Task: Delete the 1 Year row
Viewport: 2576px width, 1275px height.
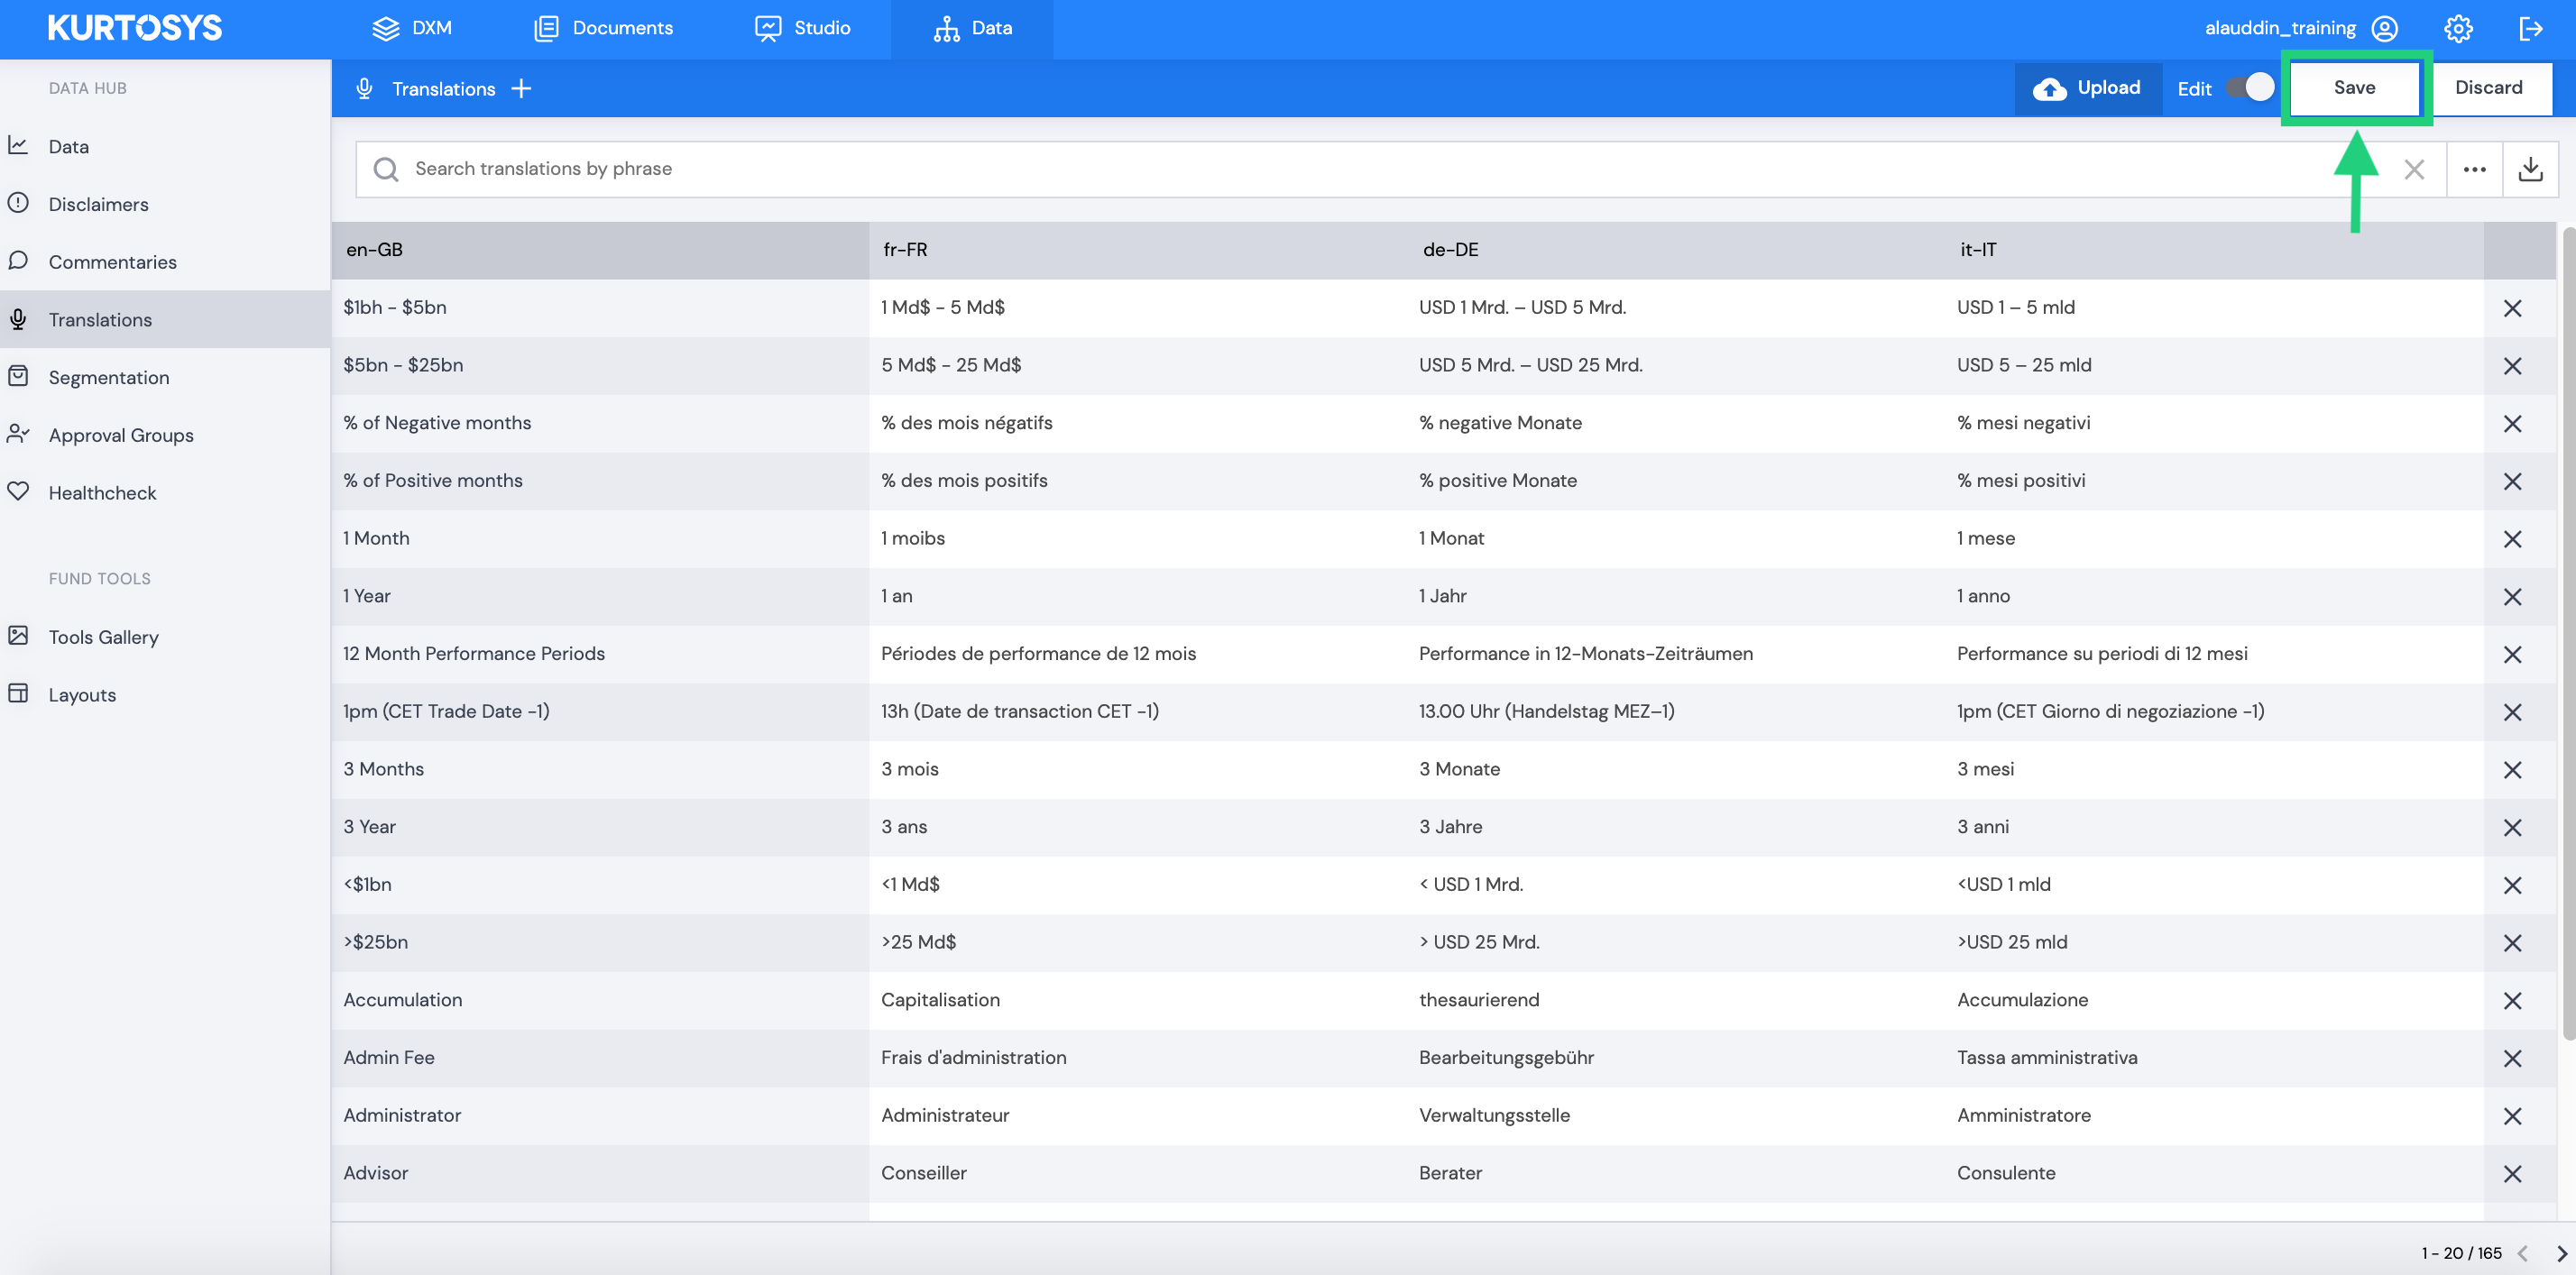Action: pyautogui.click(x=2512, y=597)
